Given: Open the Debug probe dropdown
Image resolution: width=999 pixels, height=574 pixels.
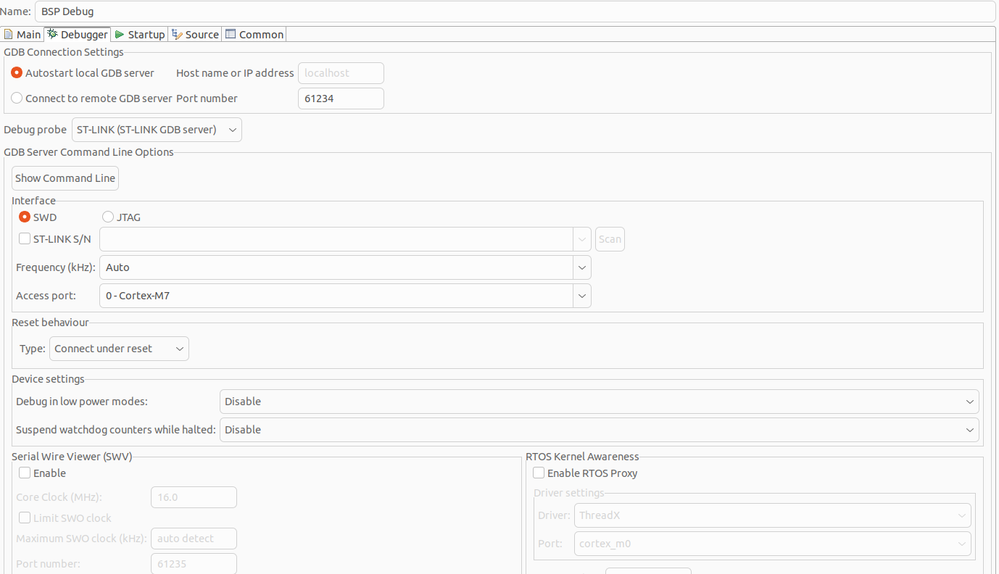Looking at the screenshot, I should [157, 130].
